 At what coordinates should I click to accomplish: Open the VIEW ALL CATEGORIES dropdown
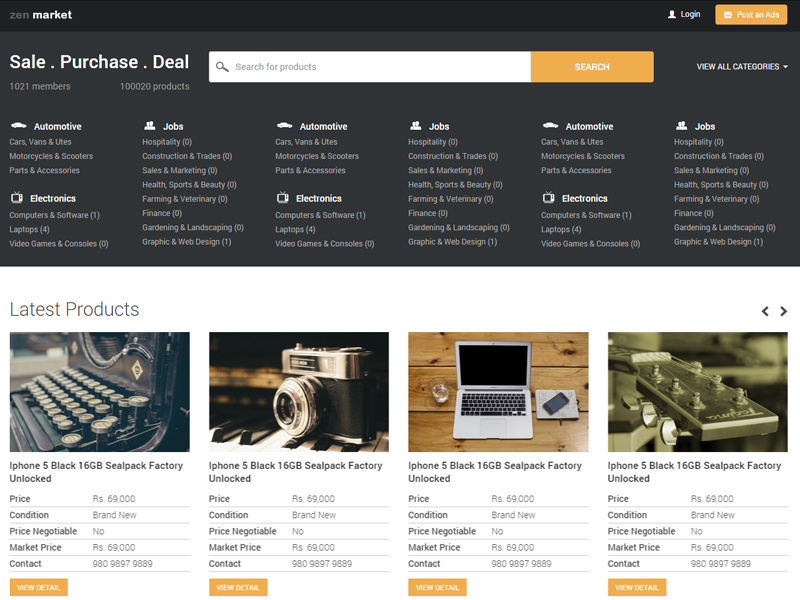point(740,66)
